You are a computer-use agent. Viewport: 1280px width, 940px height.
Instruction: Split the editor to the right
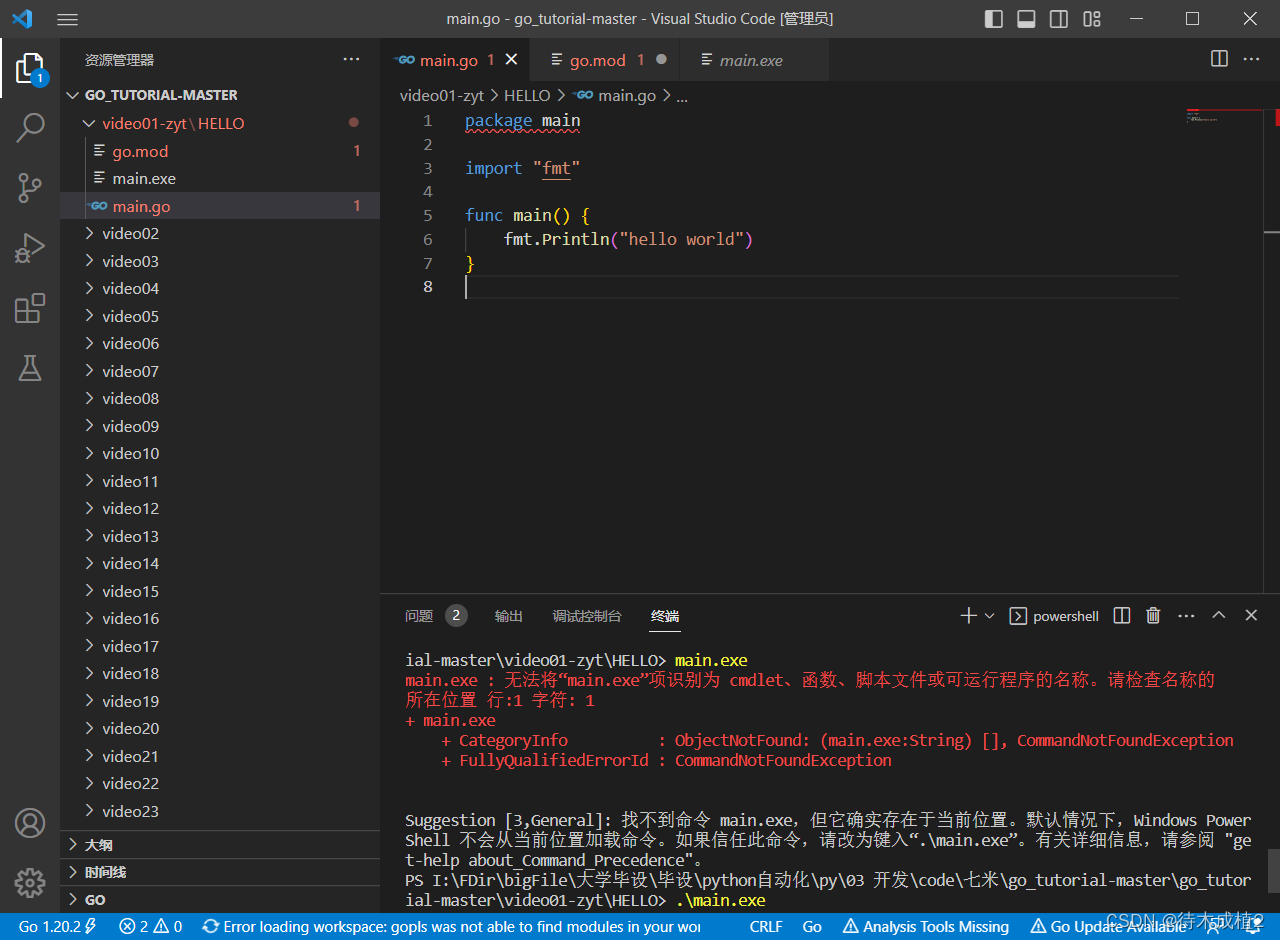(1219, 59)
